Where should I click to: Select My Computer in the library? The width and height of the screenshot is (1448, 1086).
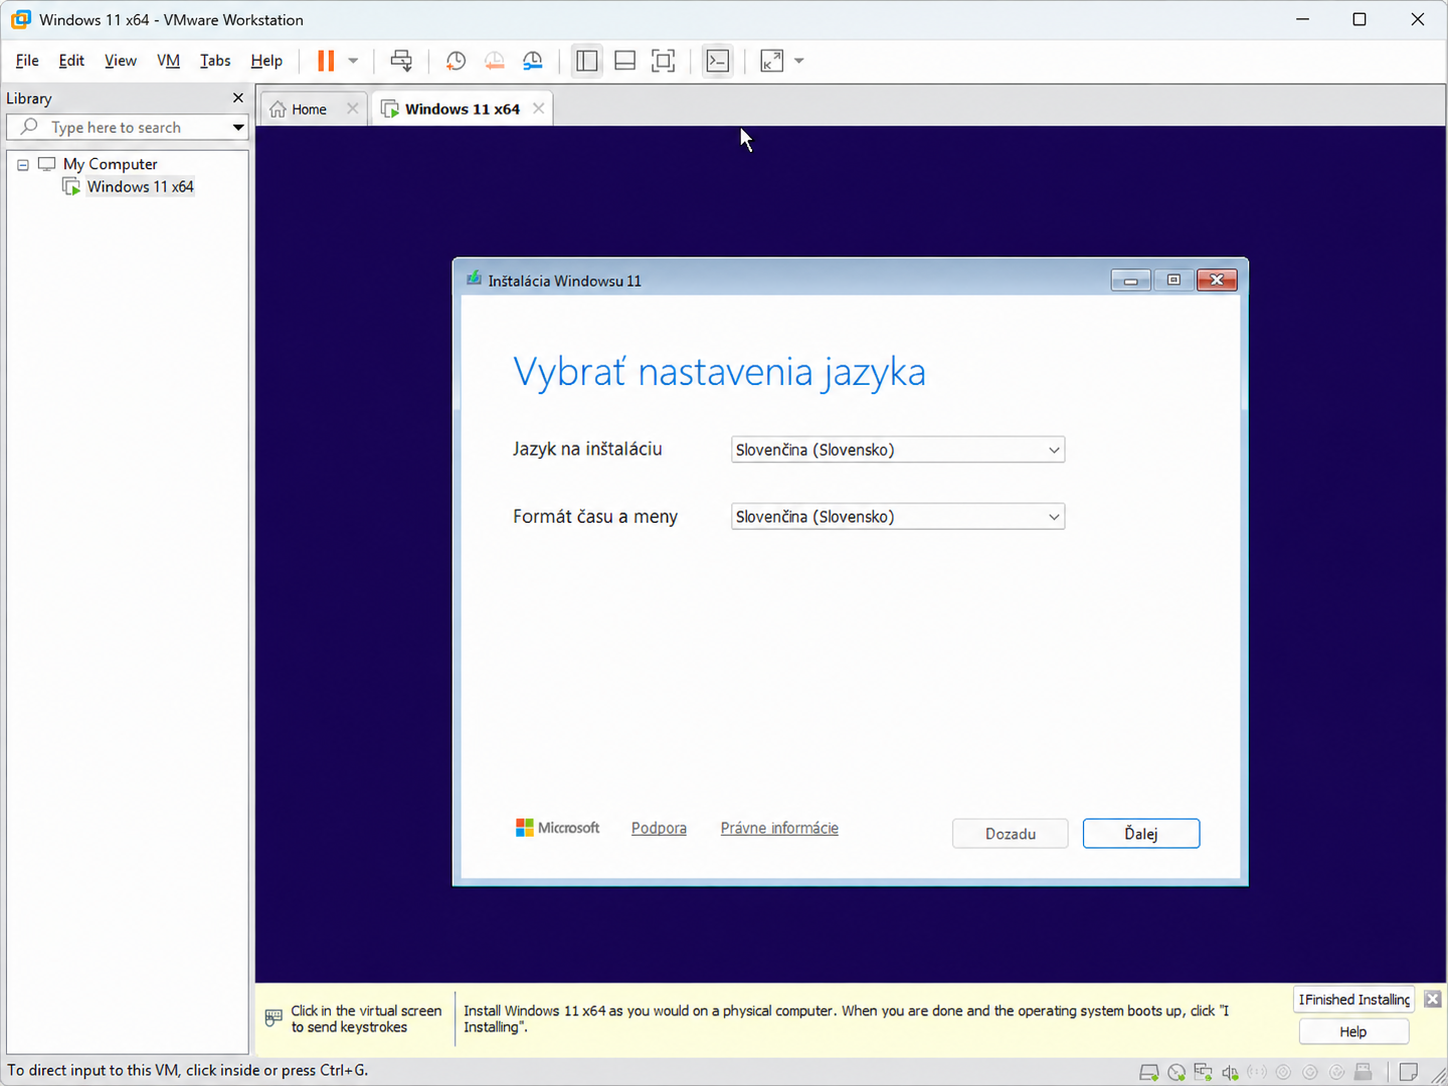click(110, 164)
